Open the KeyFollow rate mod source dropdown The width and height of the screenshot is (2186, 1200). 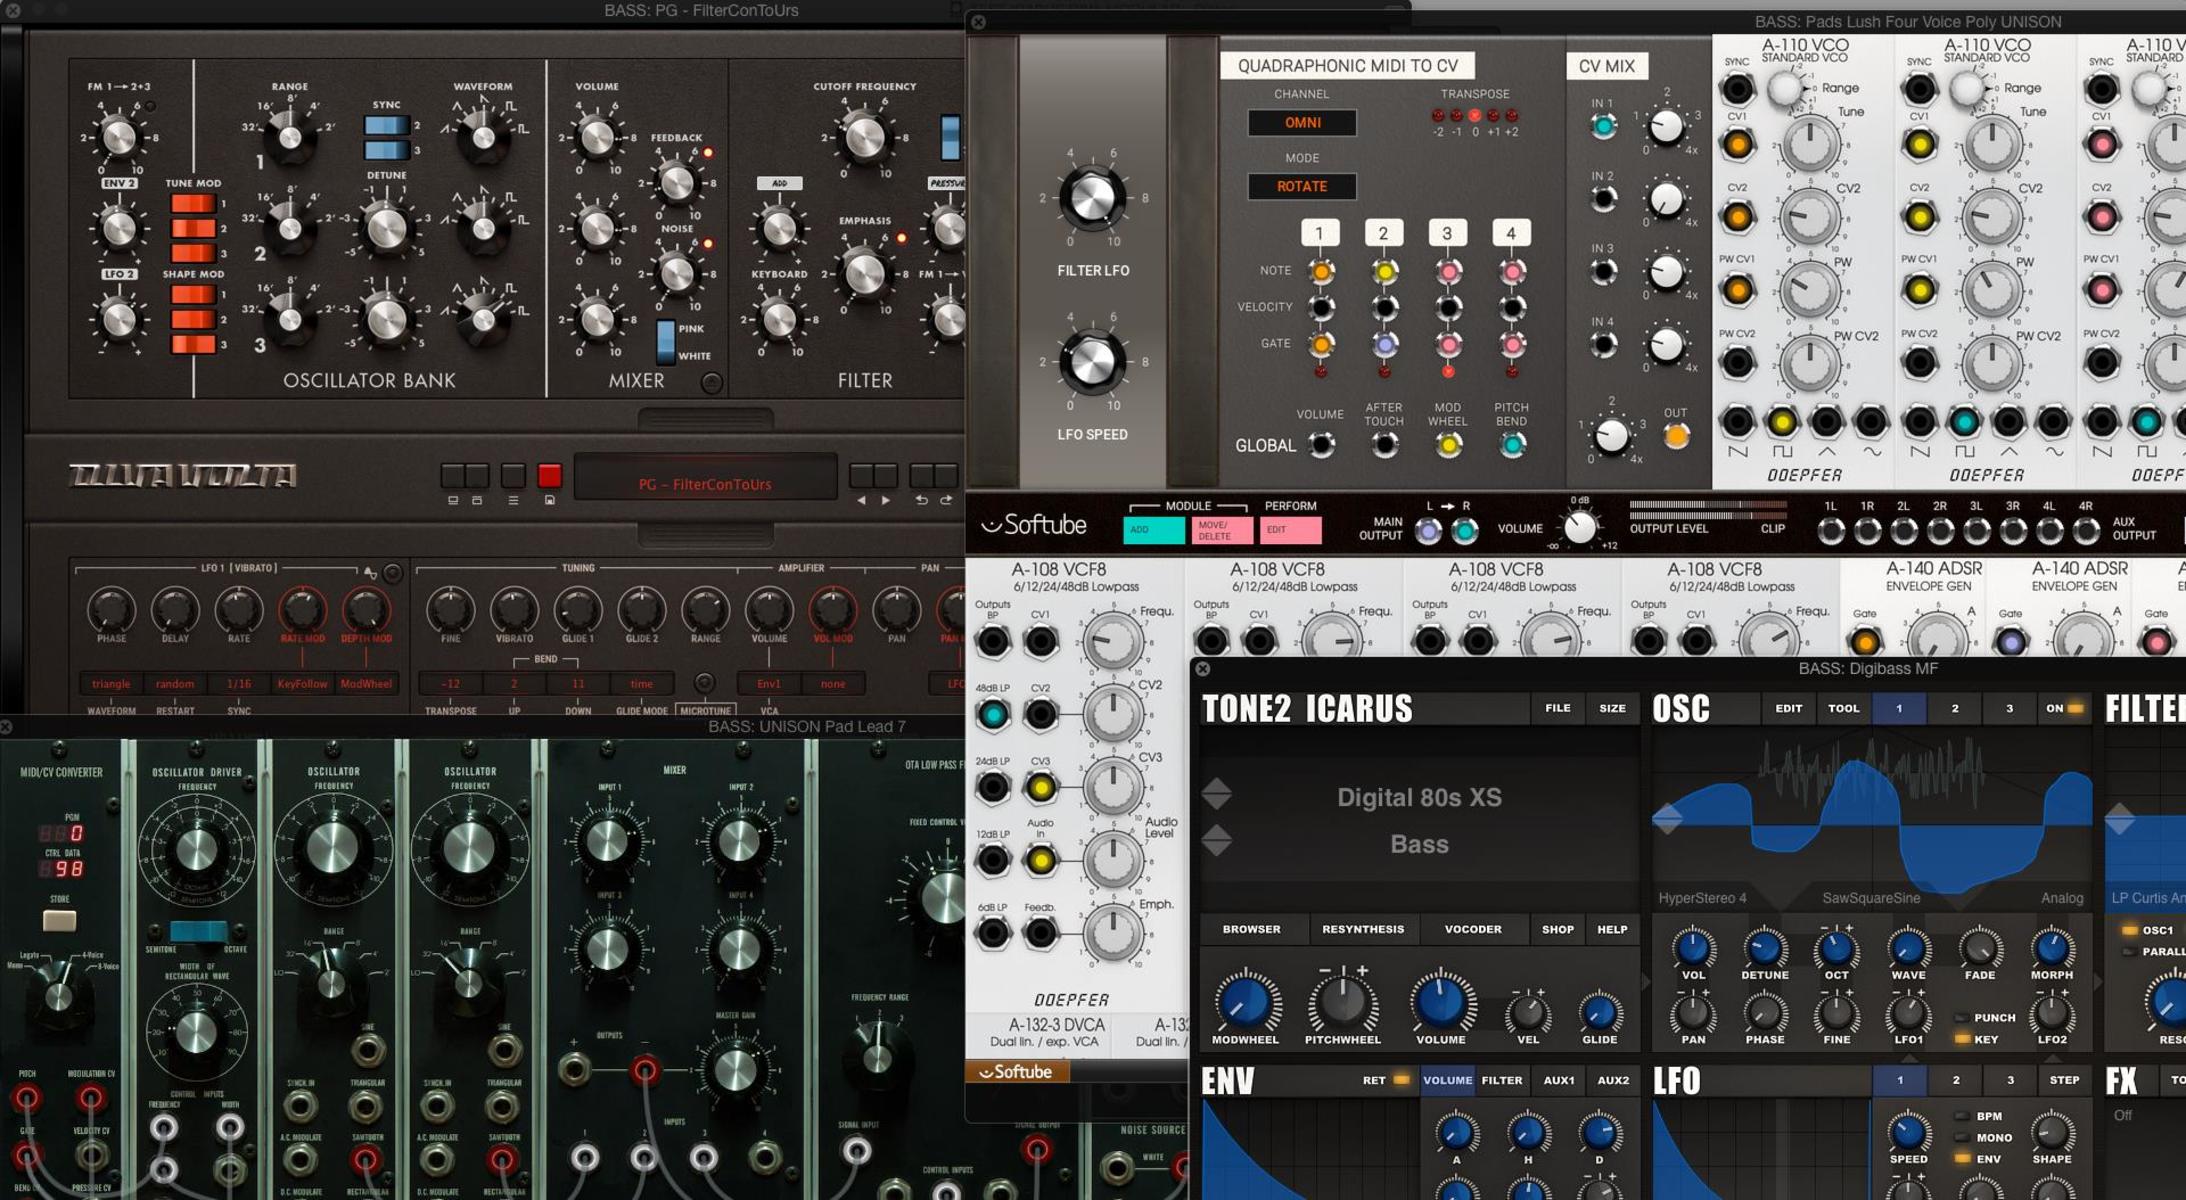pyautogui.click(x=301, y=684)
